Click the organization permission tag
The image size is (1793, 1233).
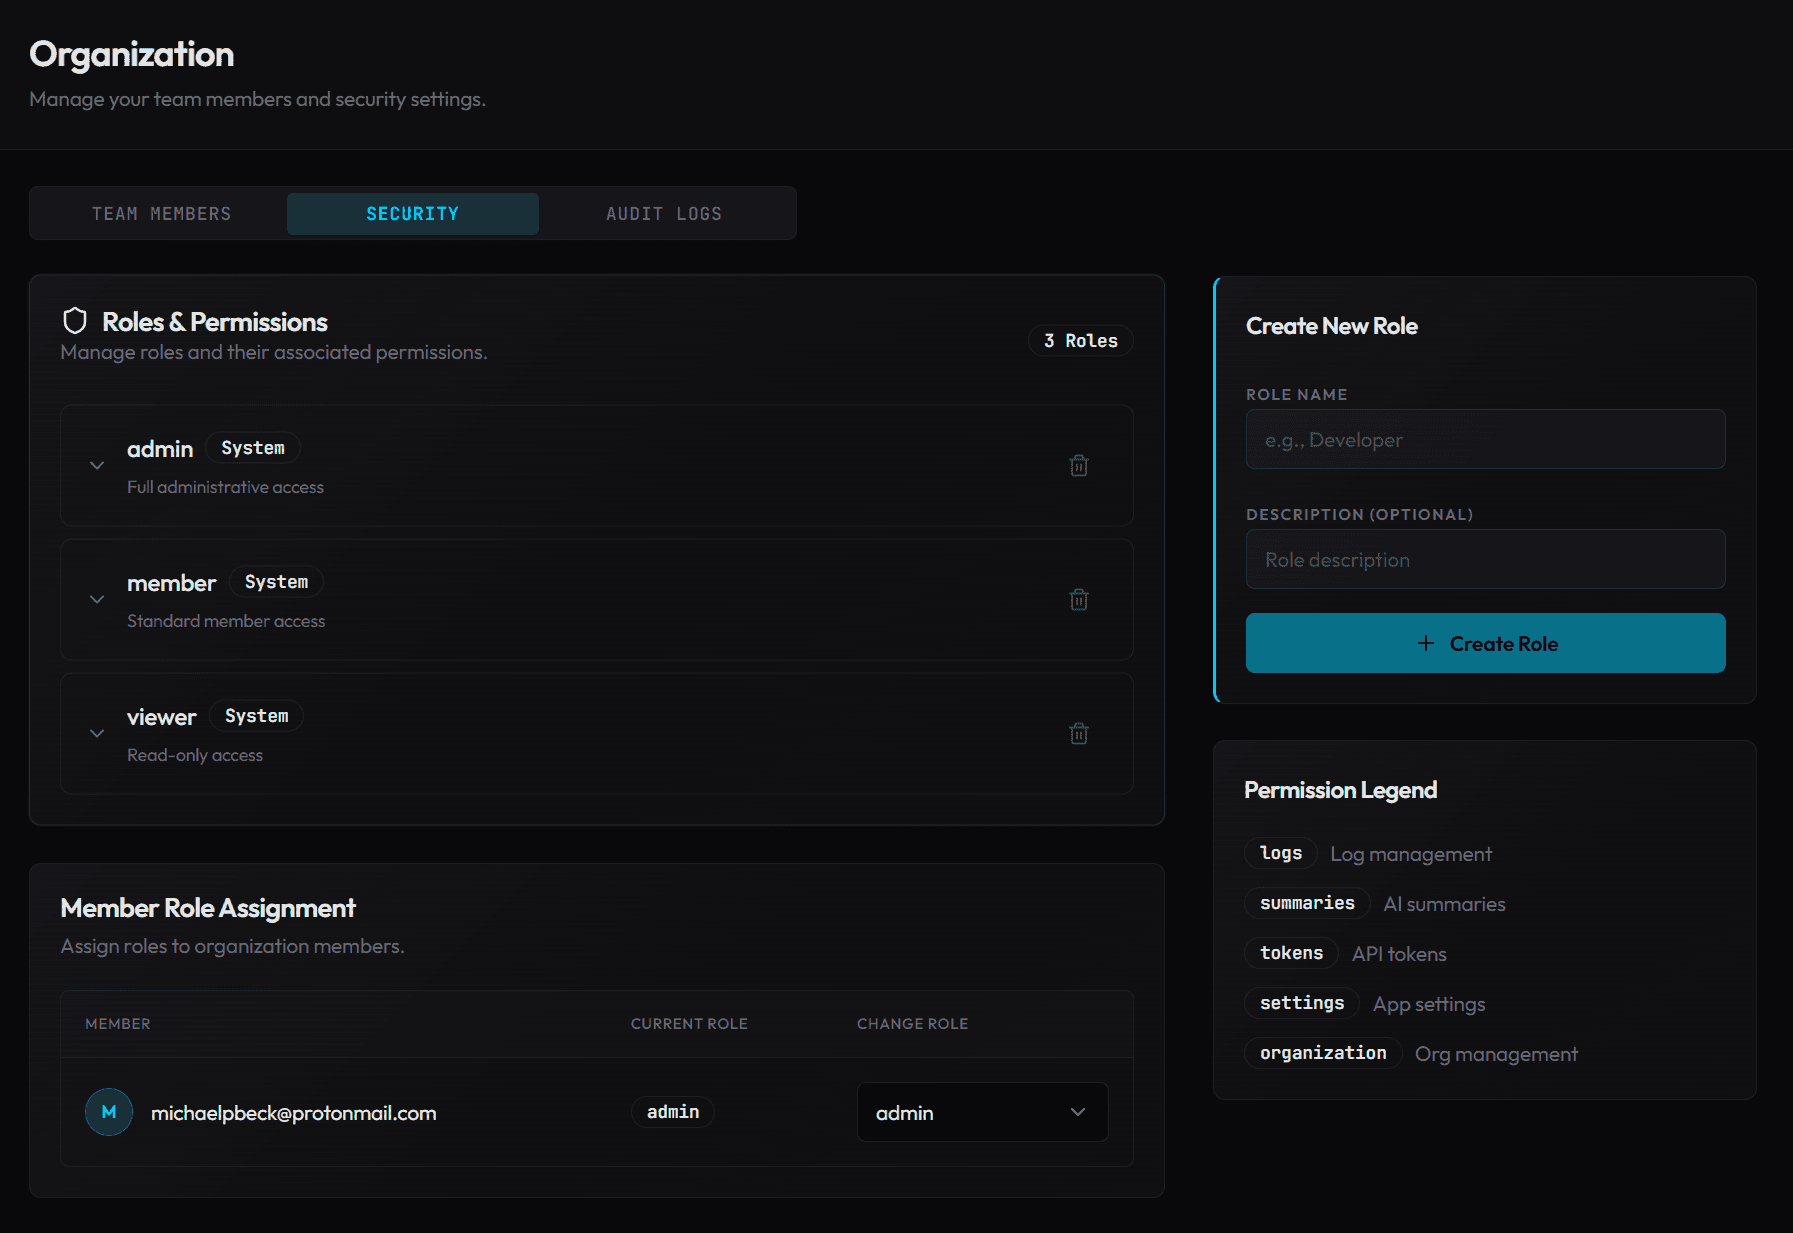point(1322,1053)
